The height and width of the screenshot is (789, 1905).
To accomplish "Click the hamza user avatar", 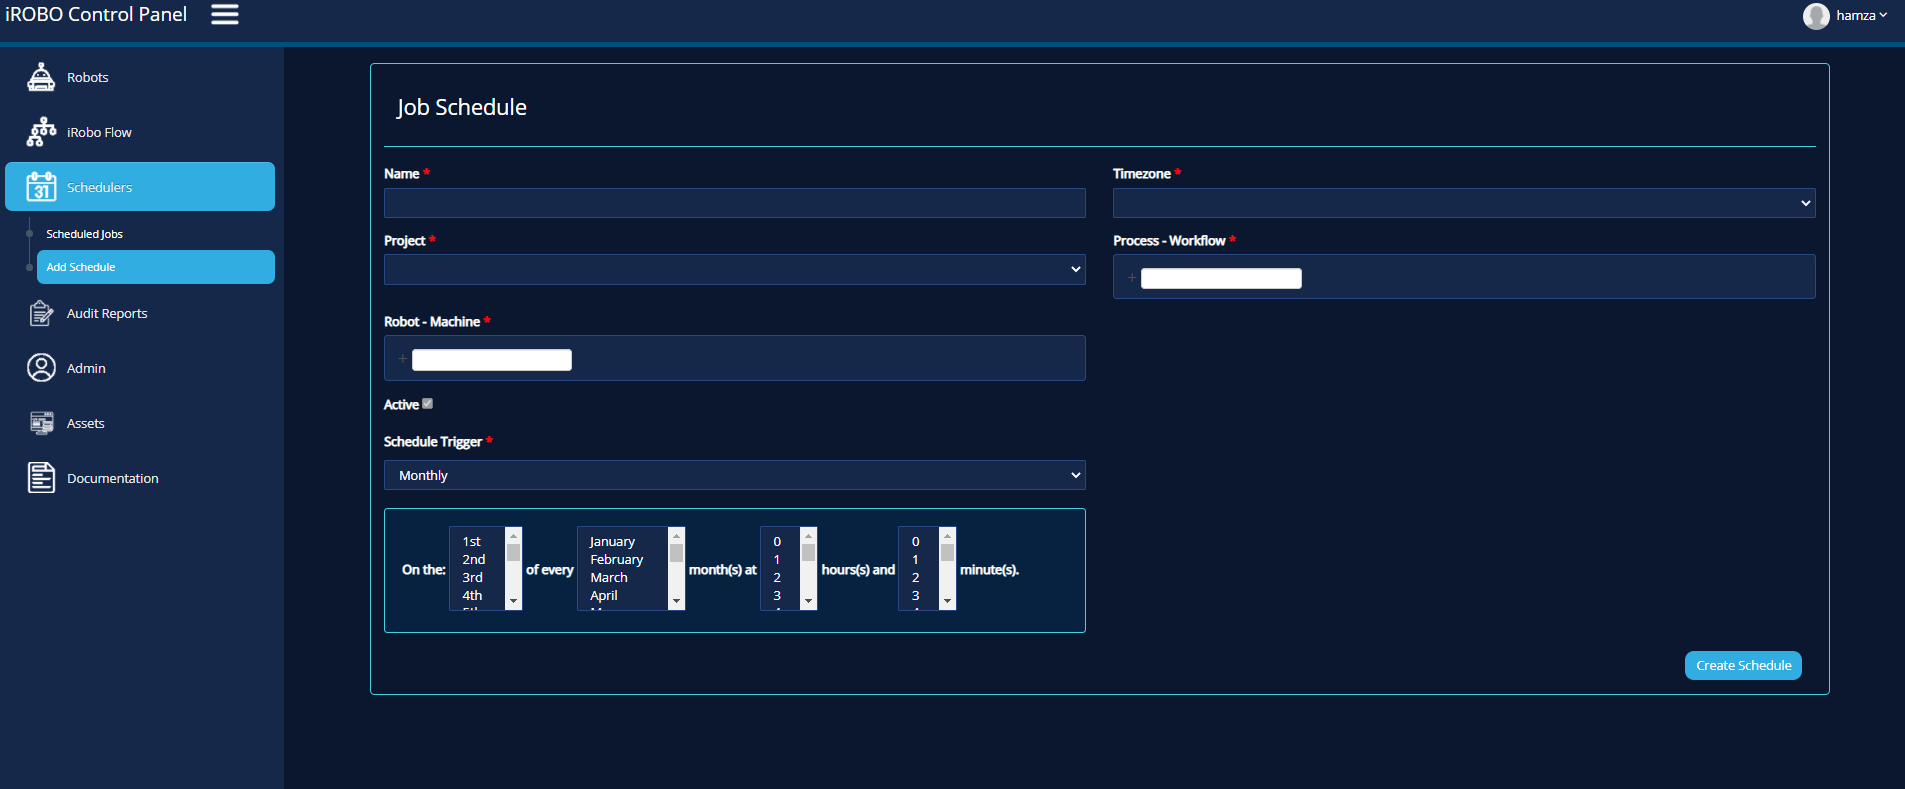I will click(1816, 15).
